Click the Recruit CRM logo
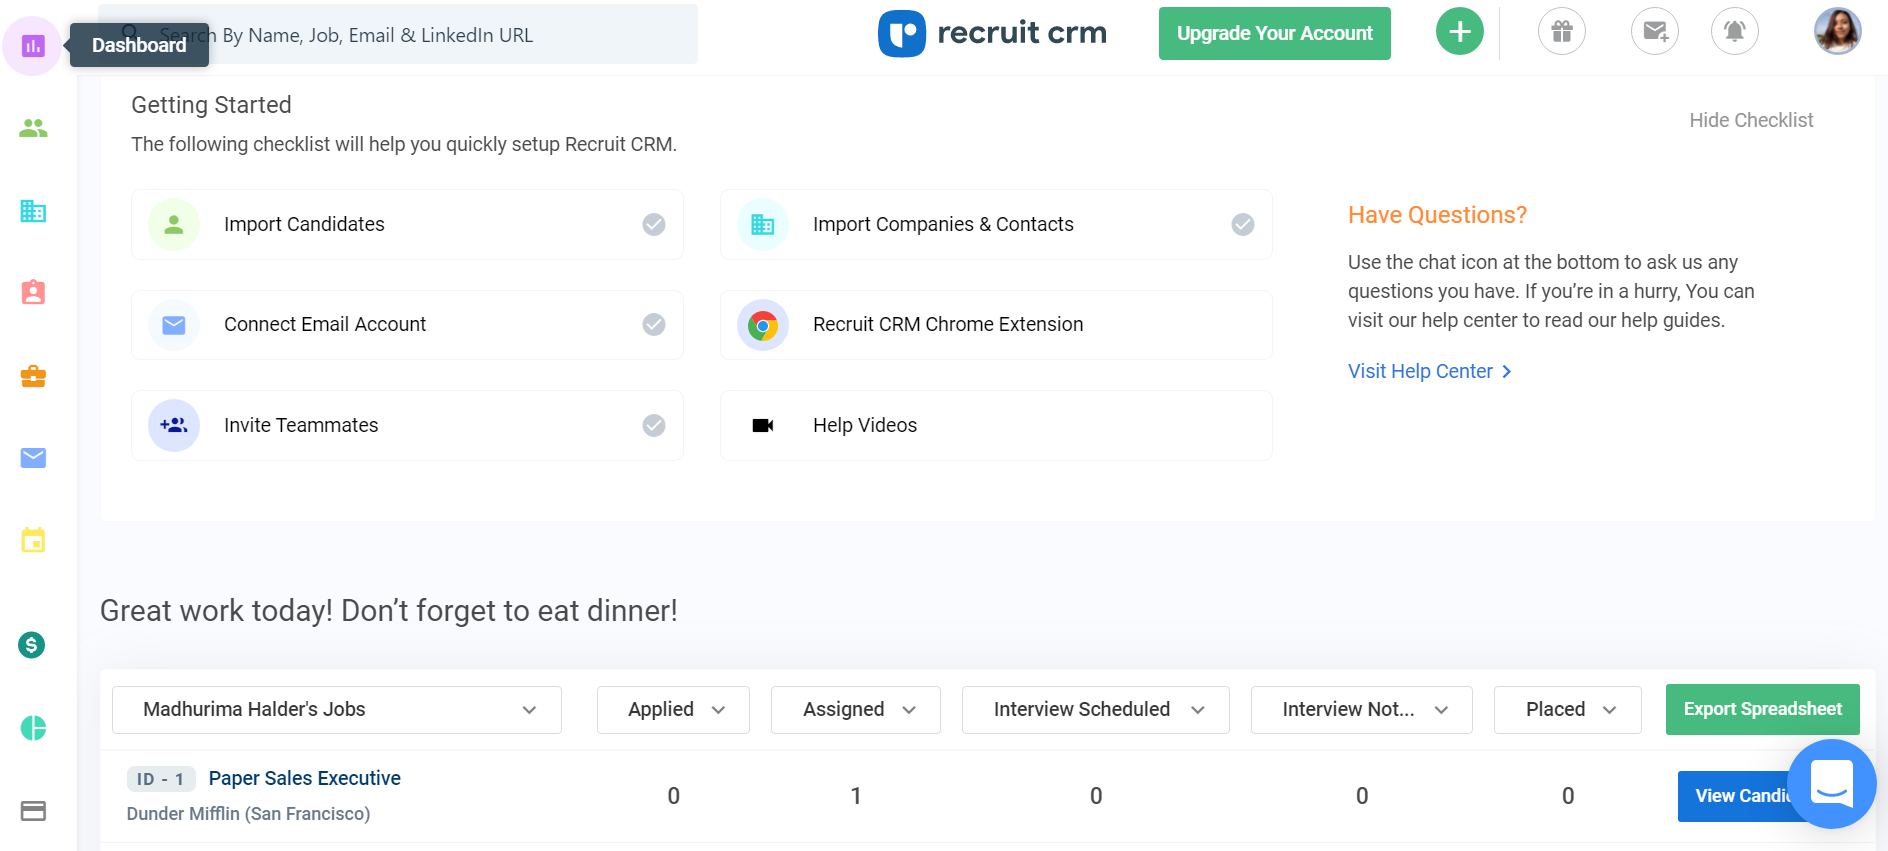 (992, 33)
